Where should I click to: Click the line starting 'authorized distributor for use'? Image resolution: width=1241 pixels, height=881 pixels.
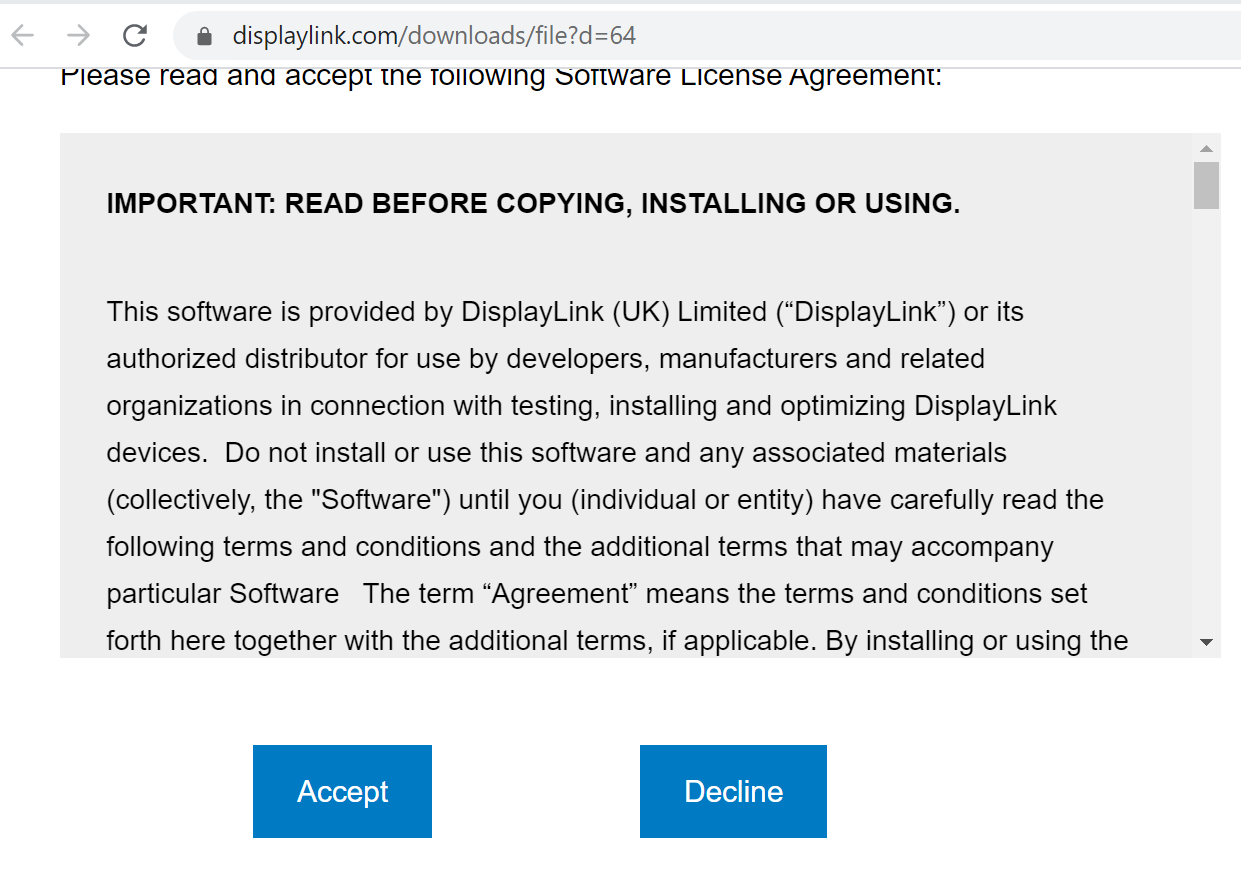pyautogui.click(x=545, y=359)
